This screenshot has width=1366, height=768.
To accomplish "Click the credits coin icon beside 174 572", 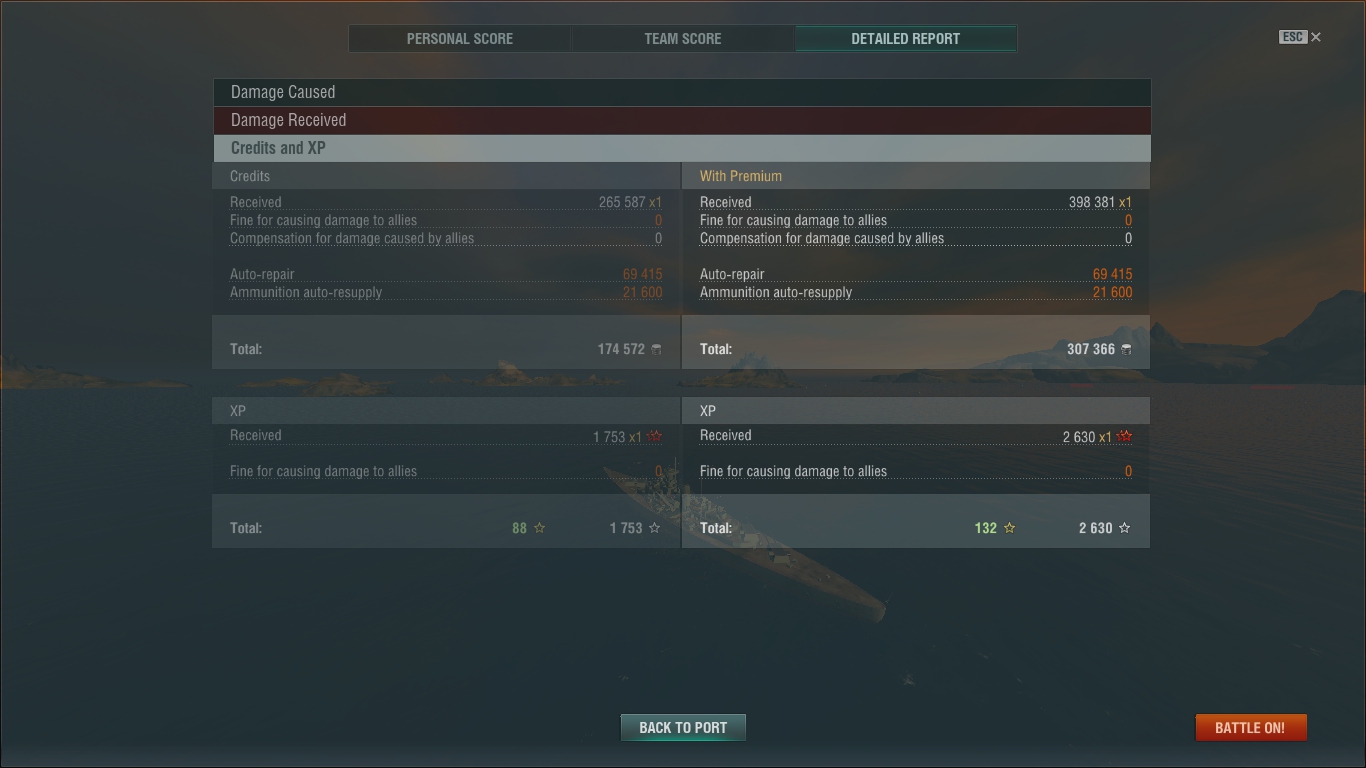I will pyautogui.click(x=656, y=349).
